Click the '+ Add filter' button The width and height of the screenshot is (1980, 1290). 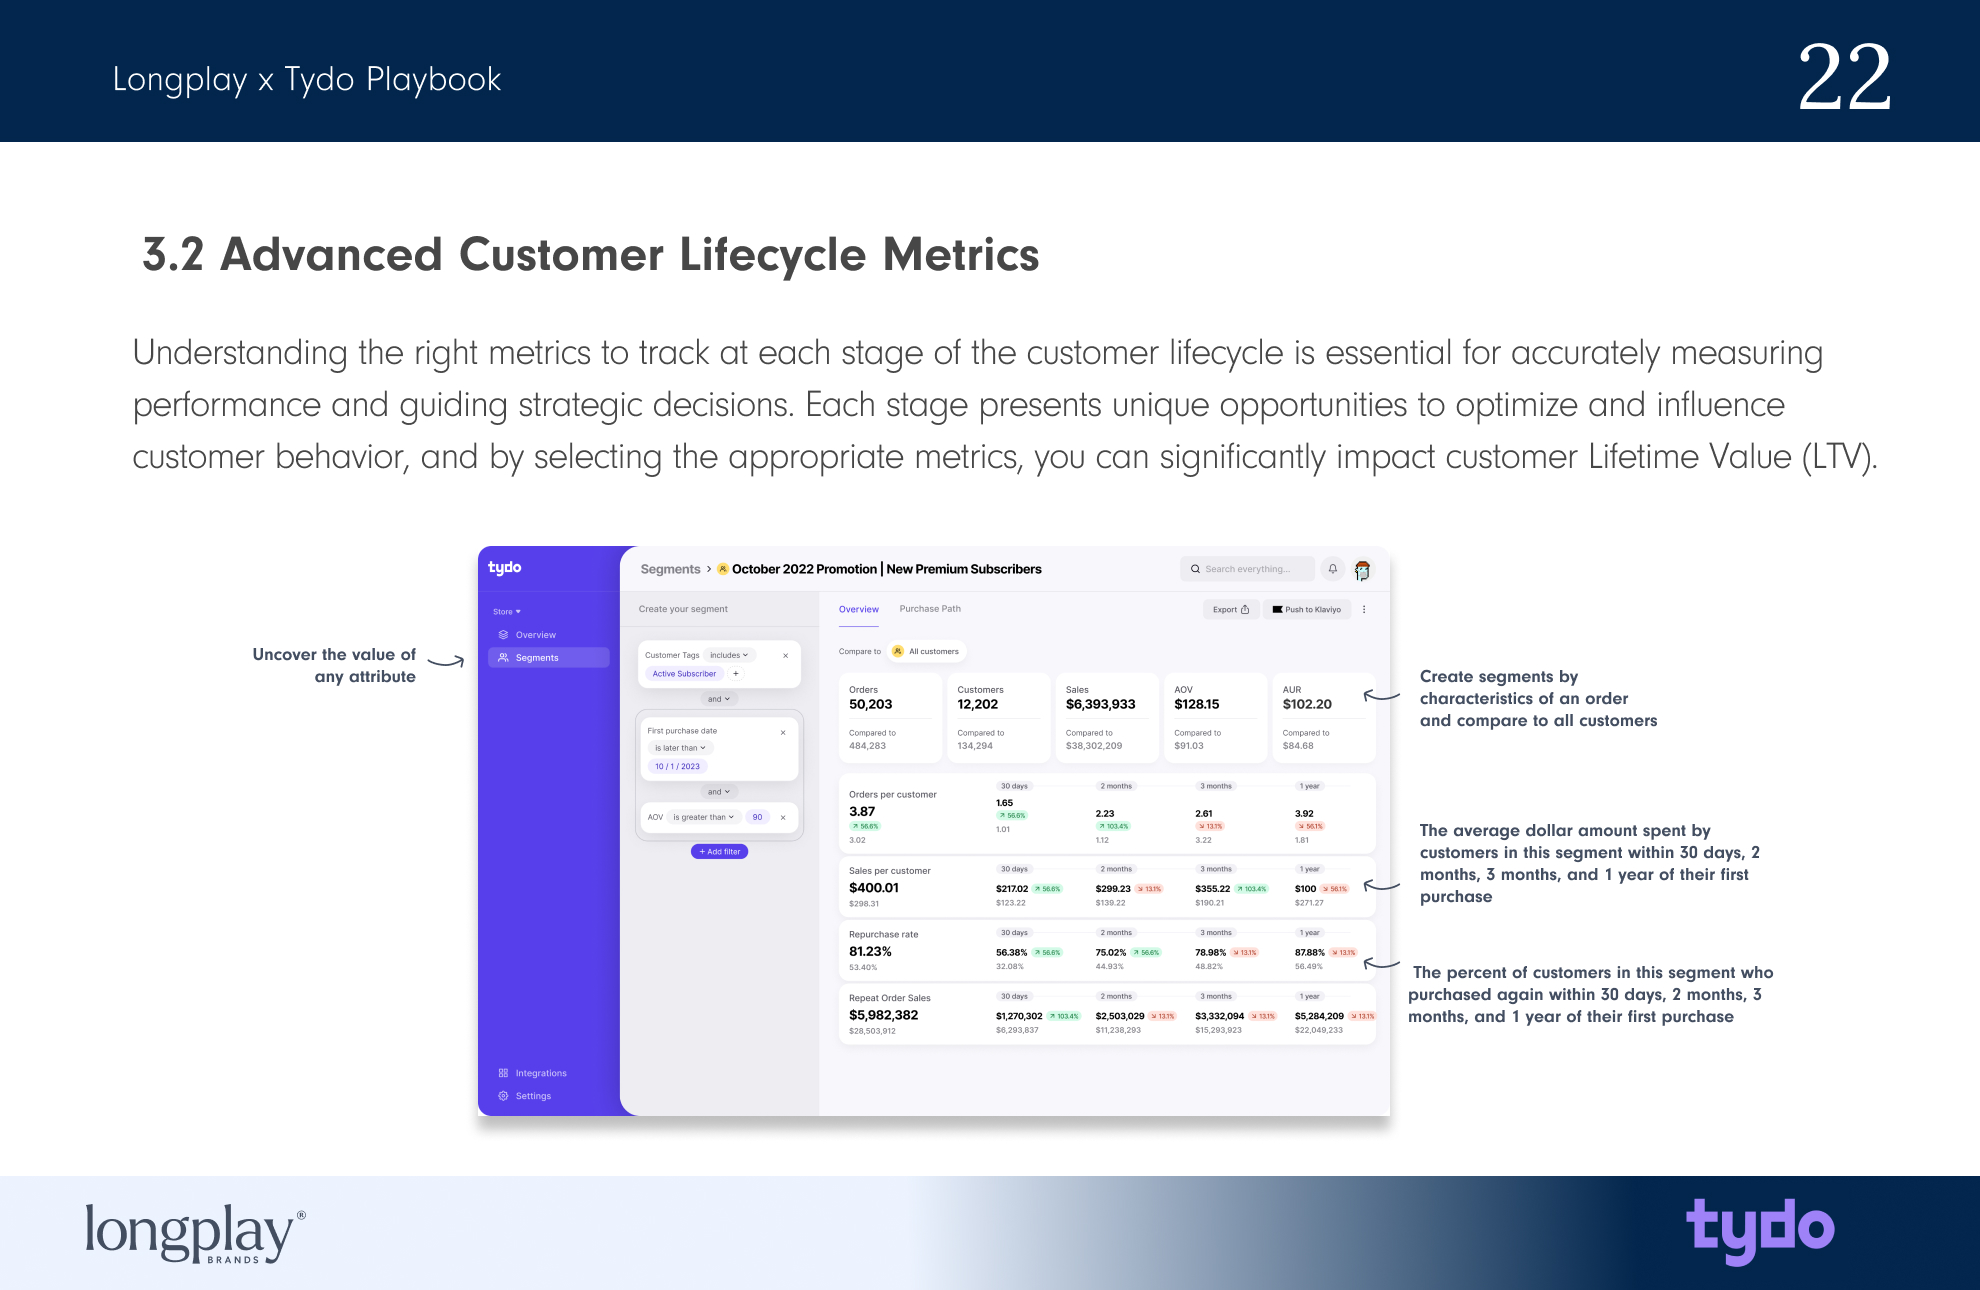click(720, 852)
